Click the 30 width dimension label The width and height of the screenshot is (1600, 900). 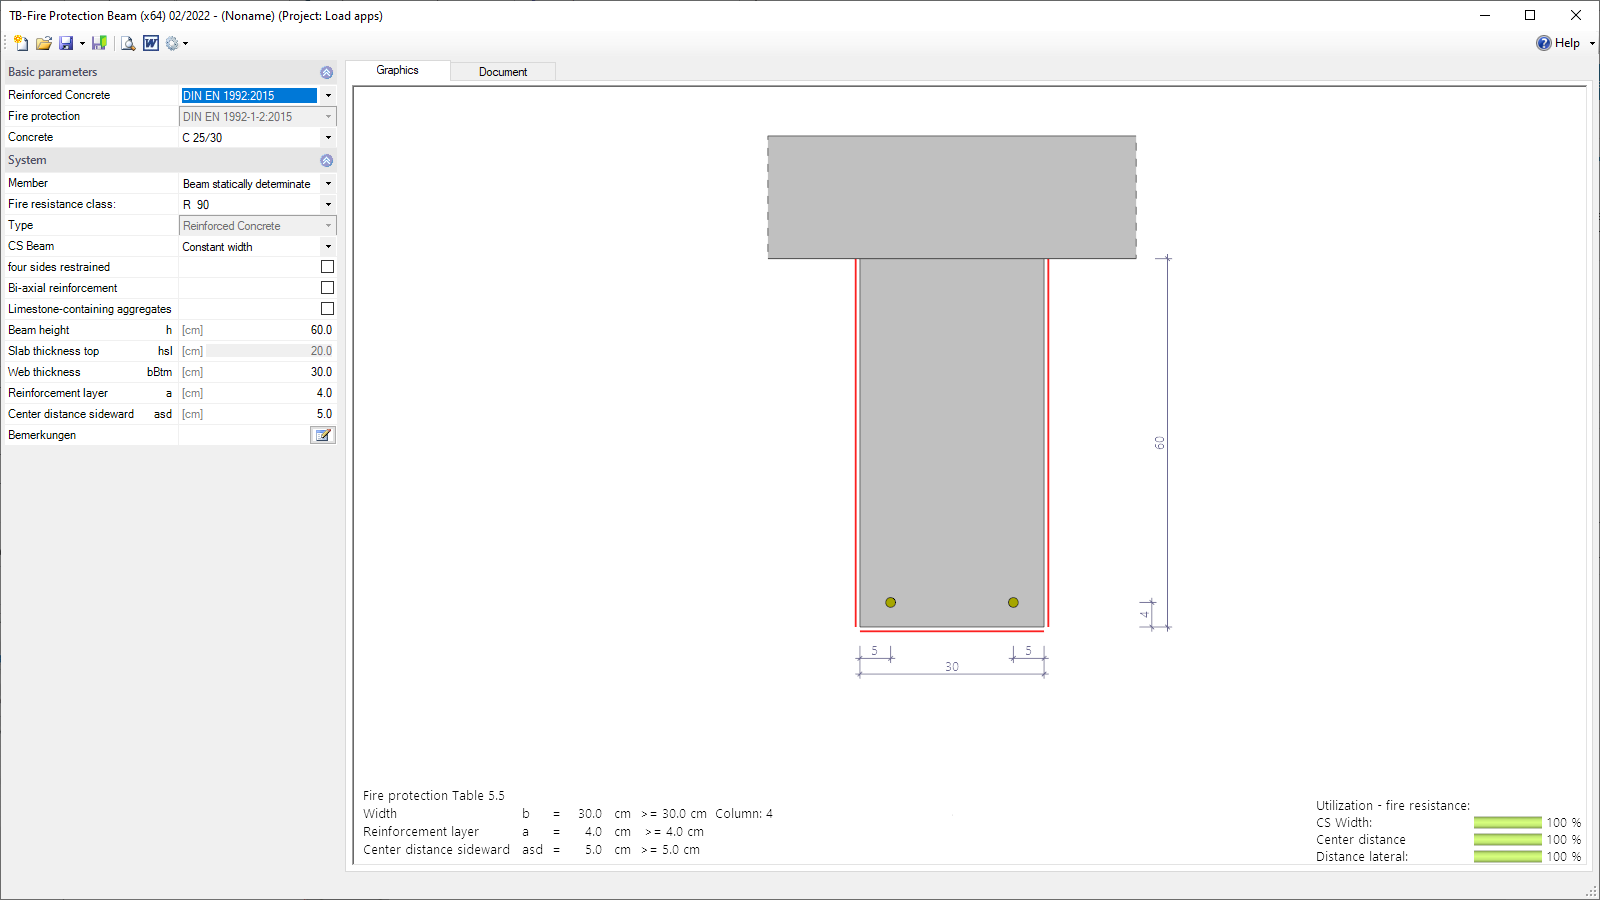click(x=952, y=667)
